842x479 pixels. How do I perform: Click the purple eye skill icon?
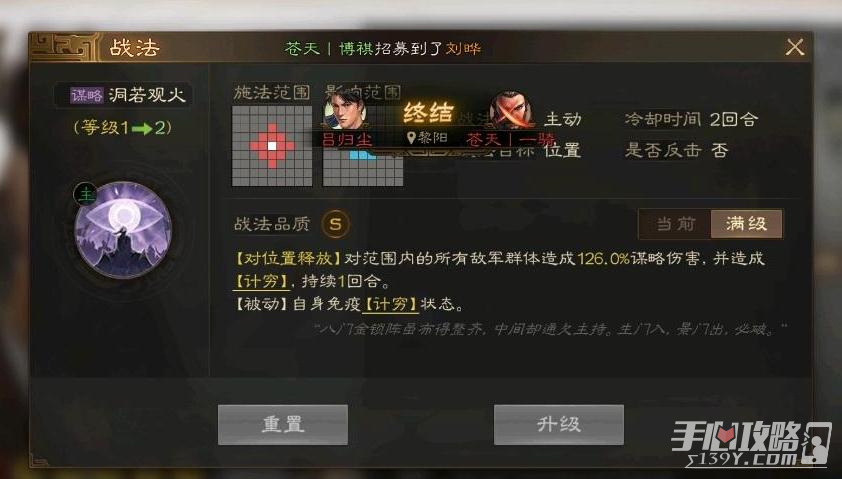tap(123, 230)
